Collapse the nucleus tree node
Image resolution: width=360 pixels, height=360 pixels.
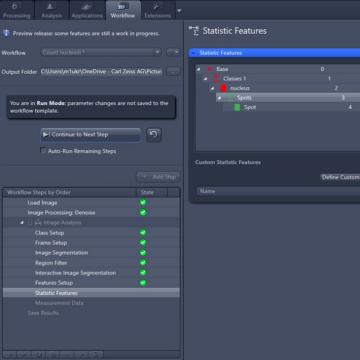(213, 88)
